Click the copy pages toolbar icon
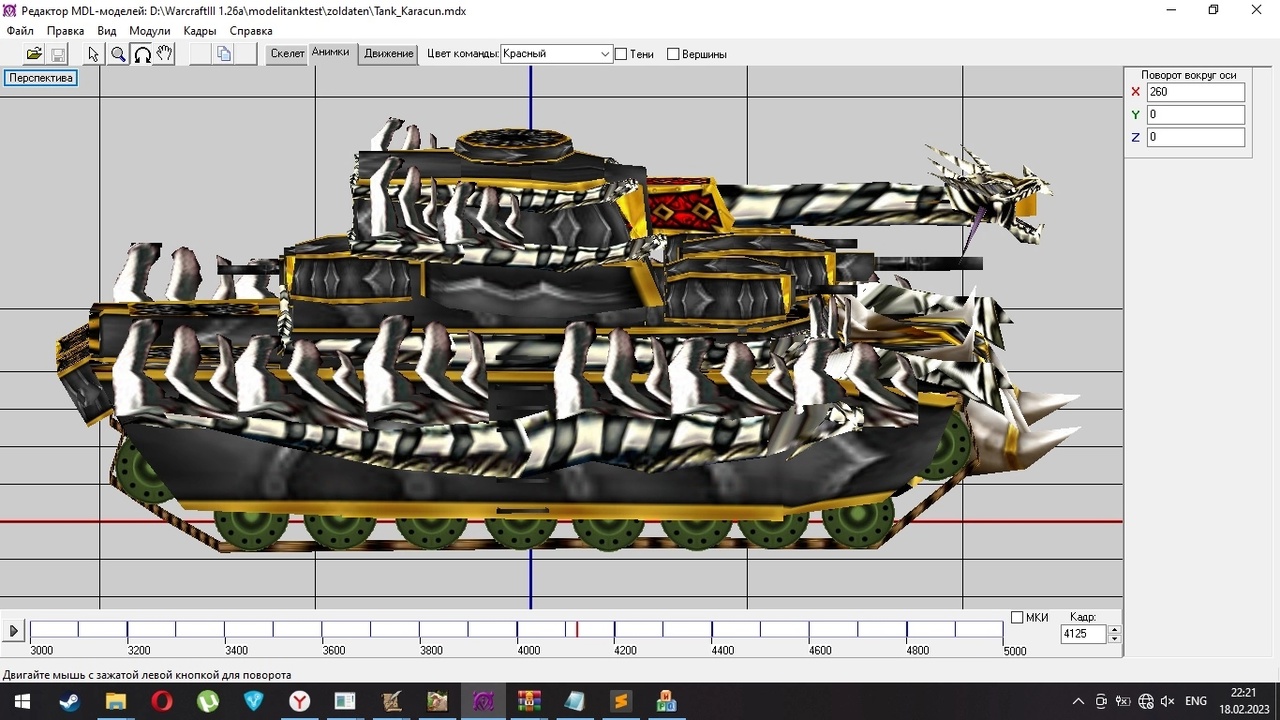 tap(224, 54)
